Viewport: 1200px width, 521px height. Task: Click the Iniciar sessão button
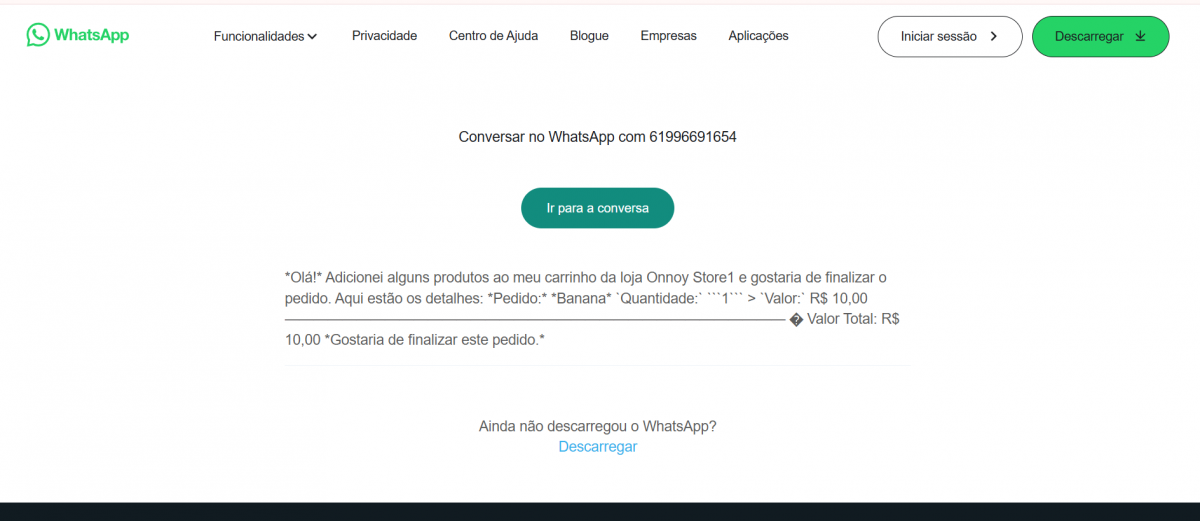pos(950,36)
